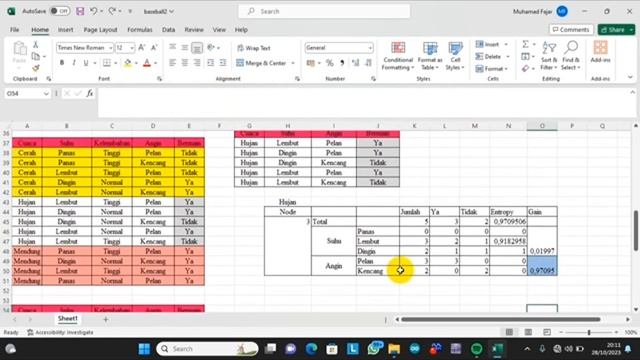Open font size dropdown

(x=132, y=48)
